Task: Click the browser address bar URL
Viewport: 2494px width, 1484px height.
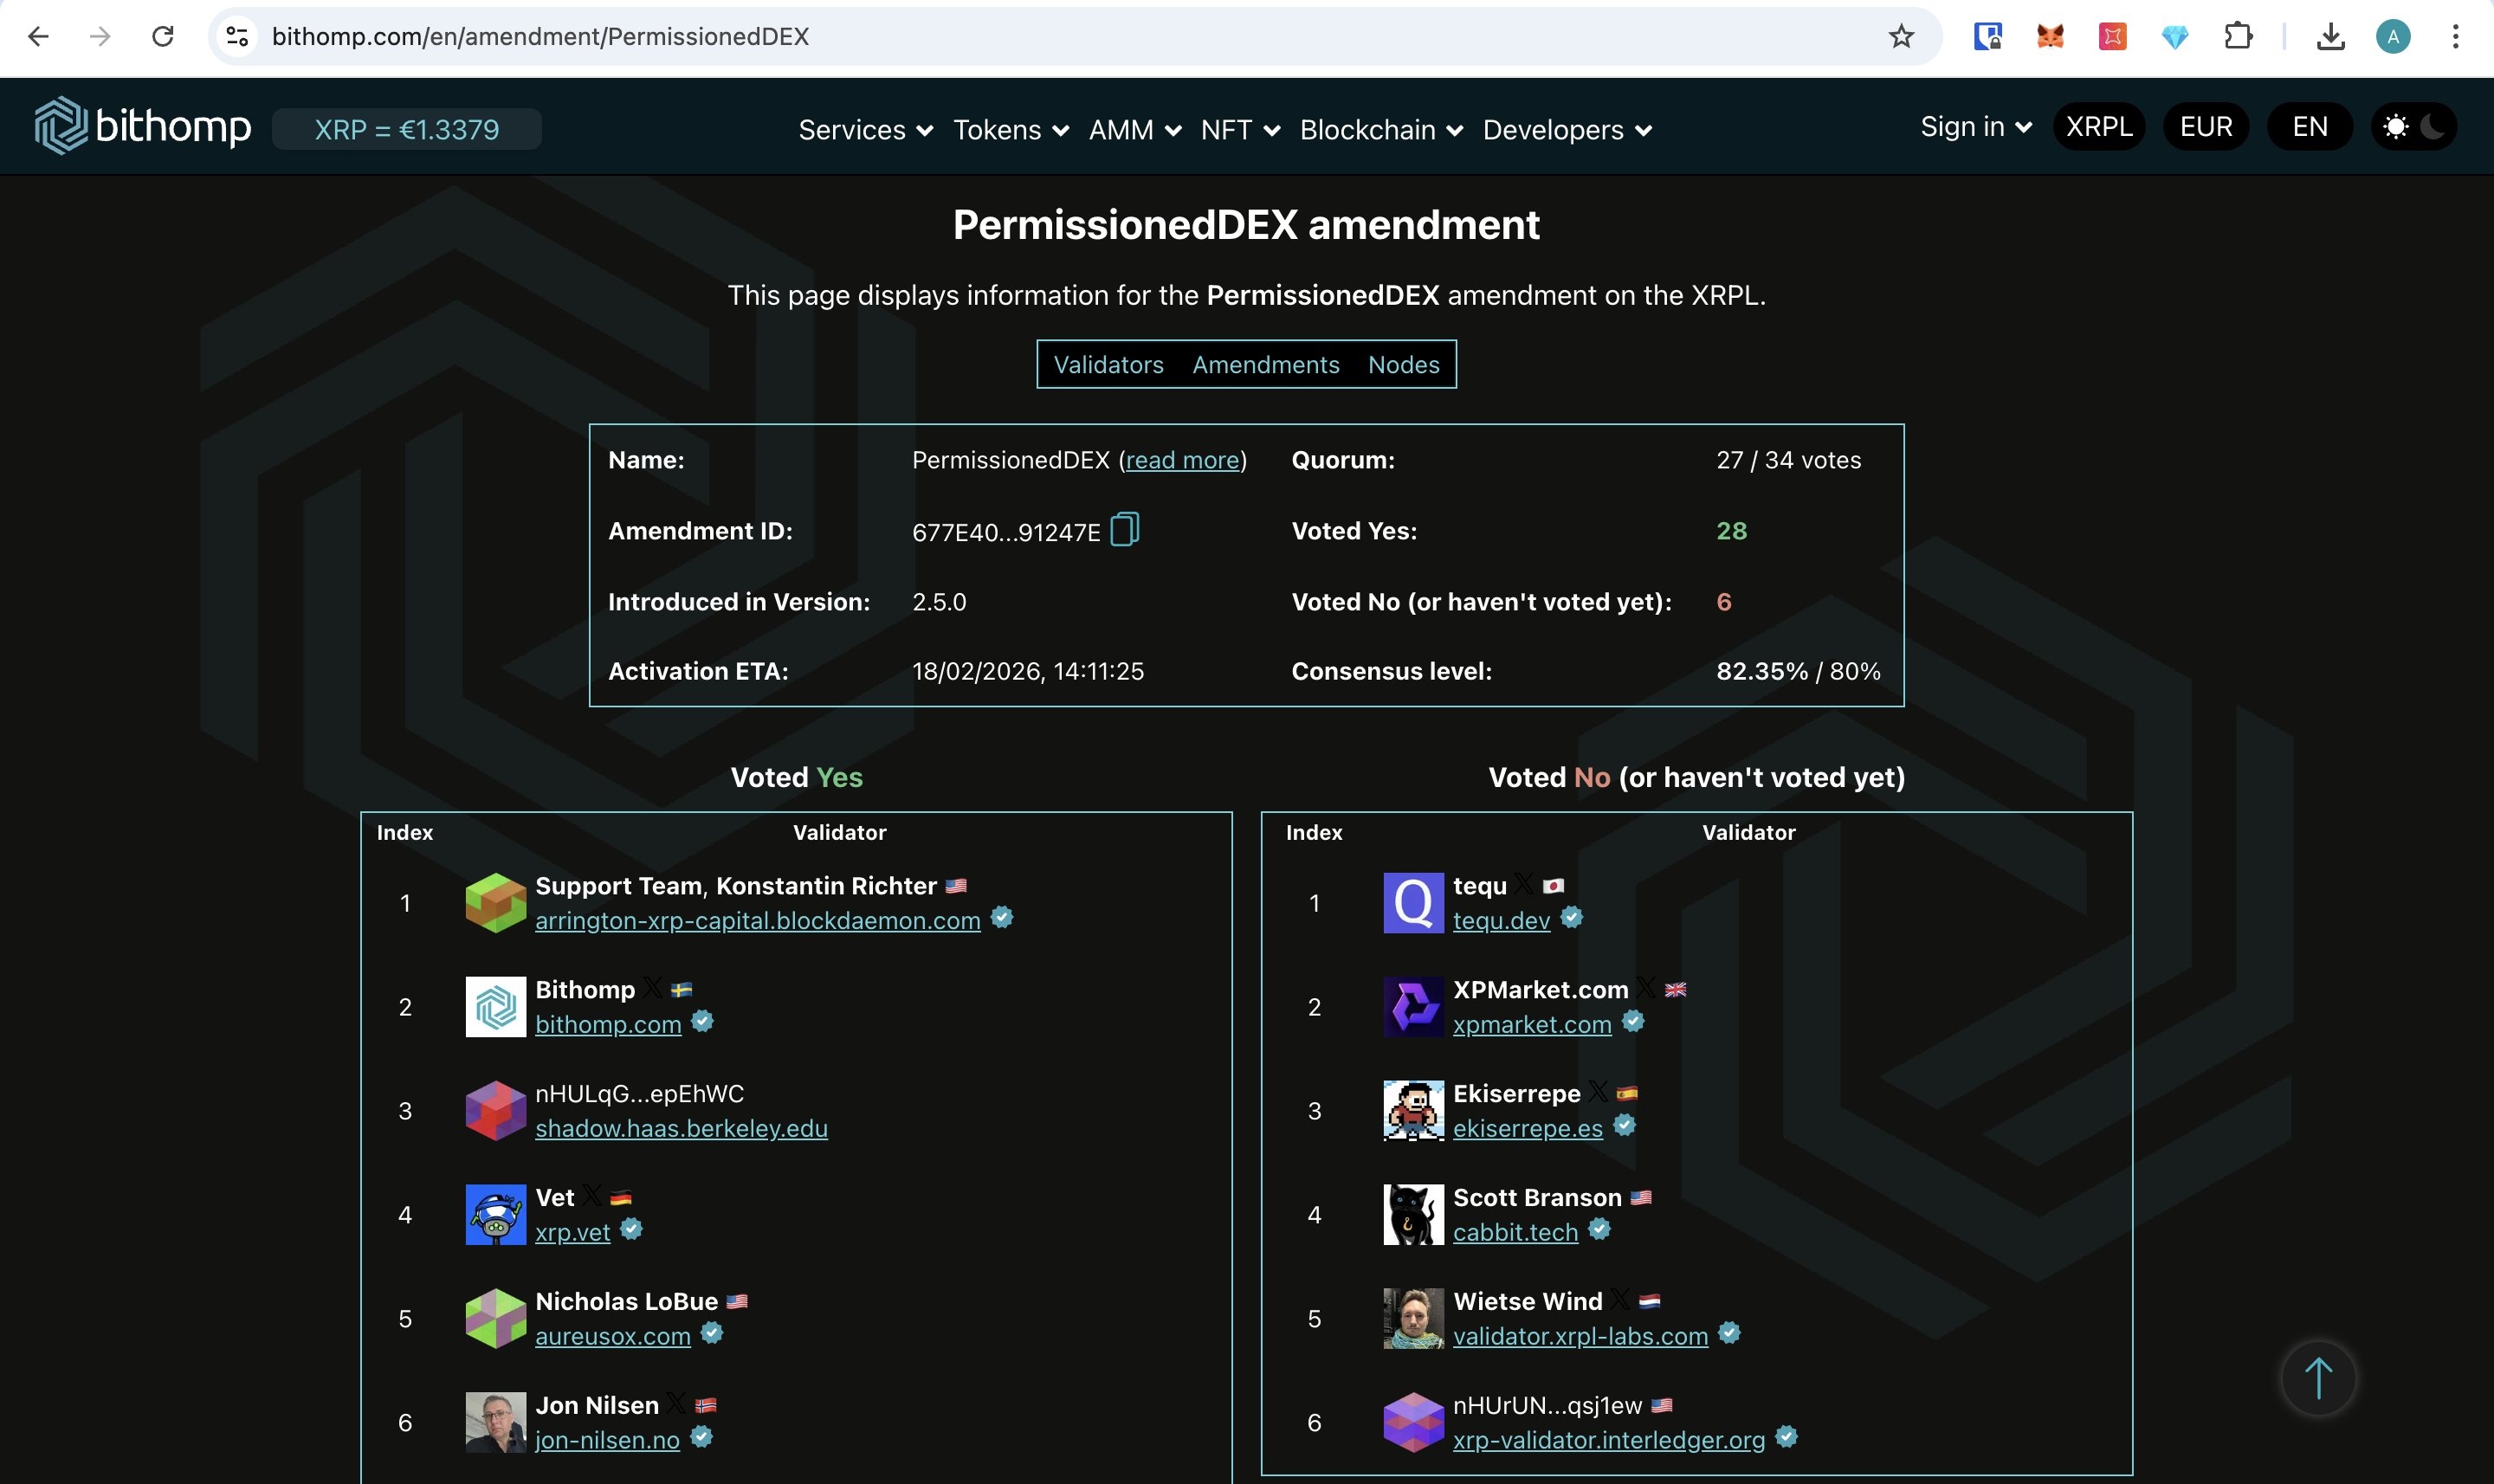Action: point(540,37)
